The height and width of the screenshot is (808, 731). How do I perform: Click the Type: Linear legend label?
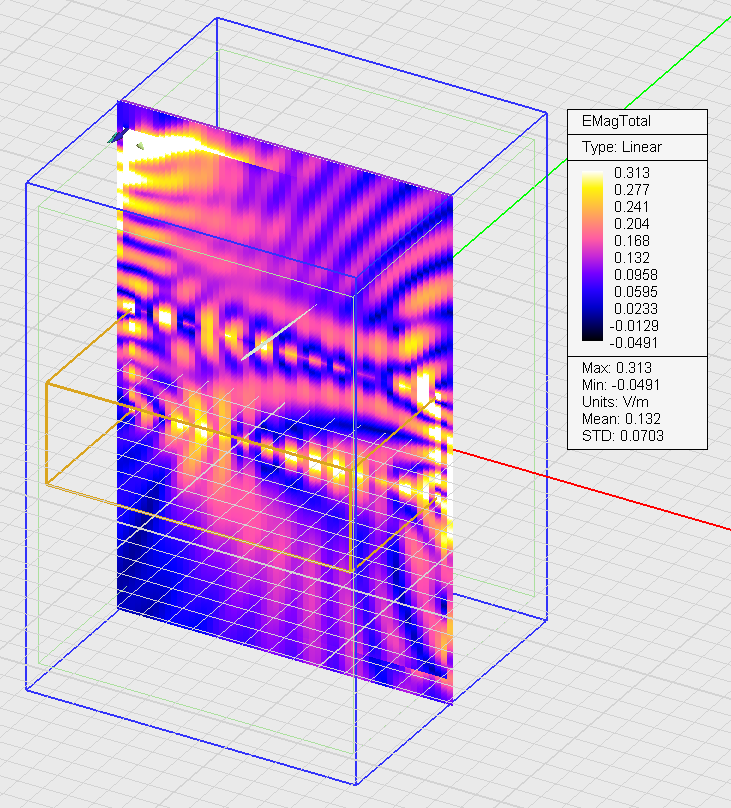tap(622, 147)
